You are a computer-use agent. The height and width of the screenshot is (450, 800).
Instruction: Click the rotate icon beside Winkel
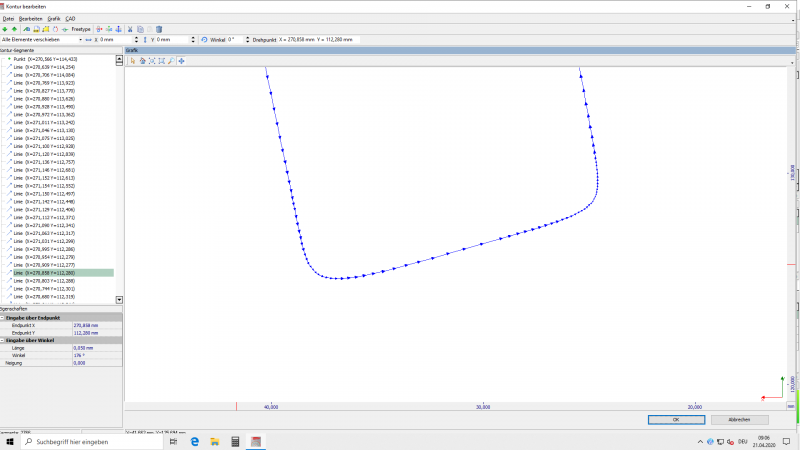pyautogui.click(x=204, y=39)
